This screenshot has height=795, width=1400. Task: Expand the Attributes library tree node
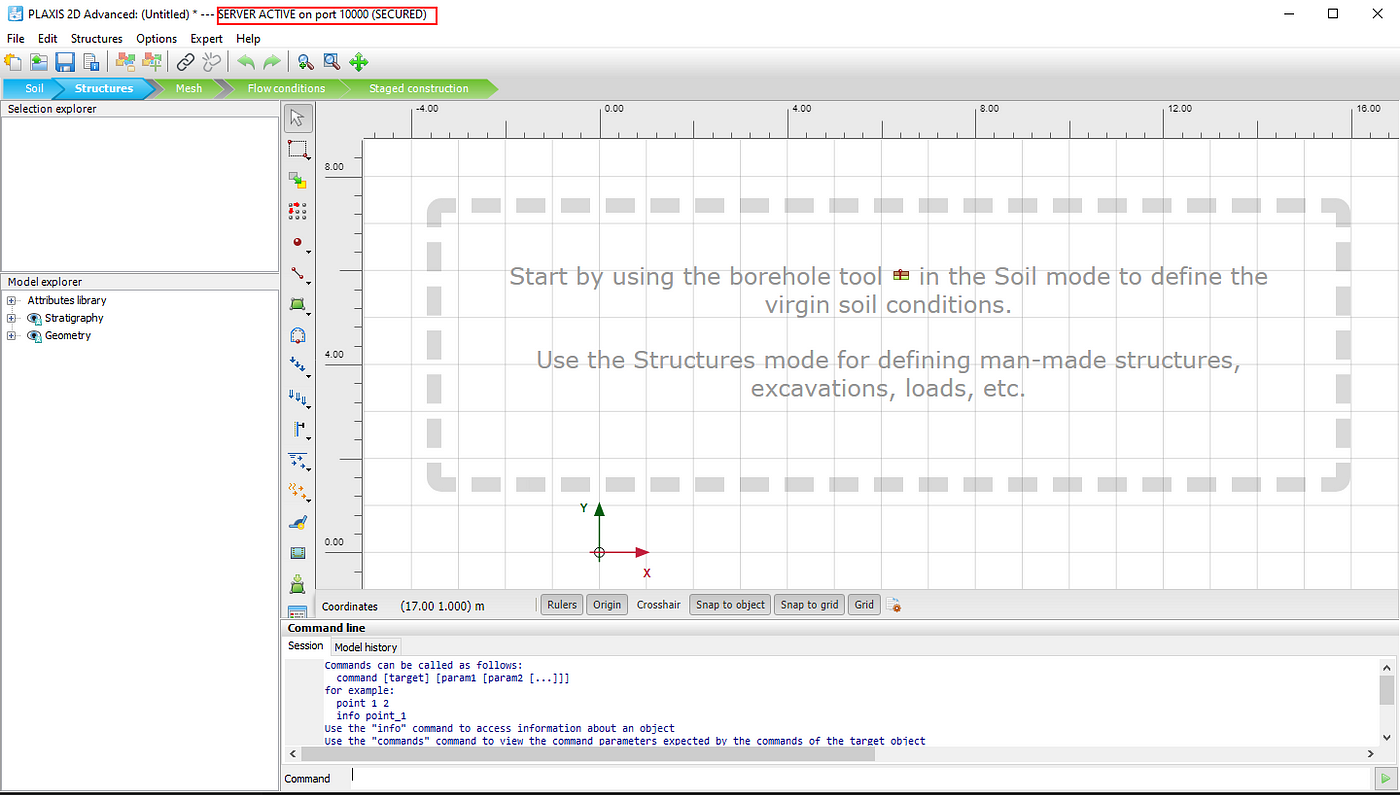(12, 300)
